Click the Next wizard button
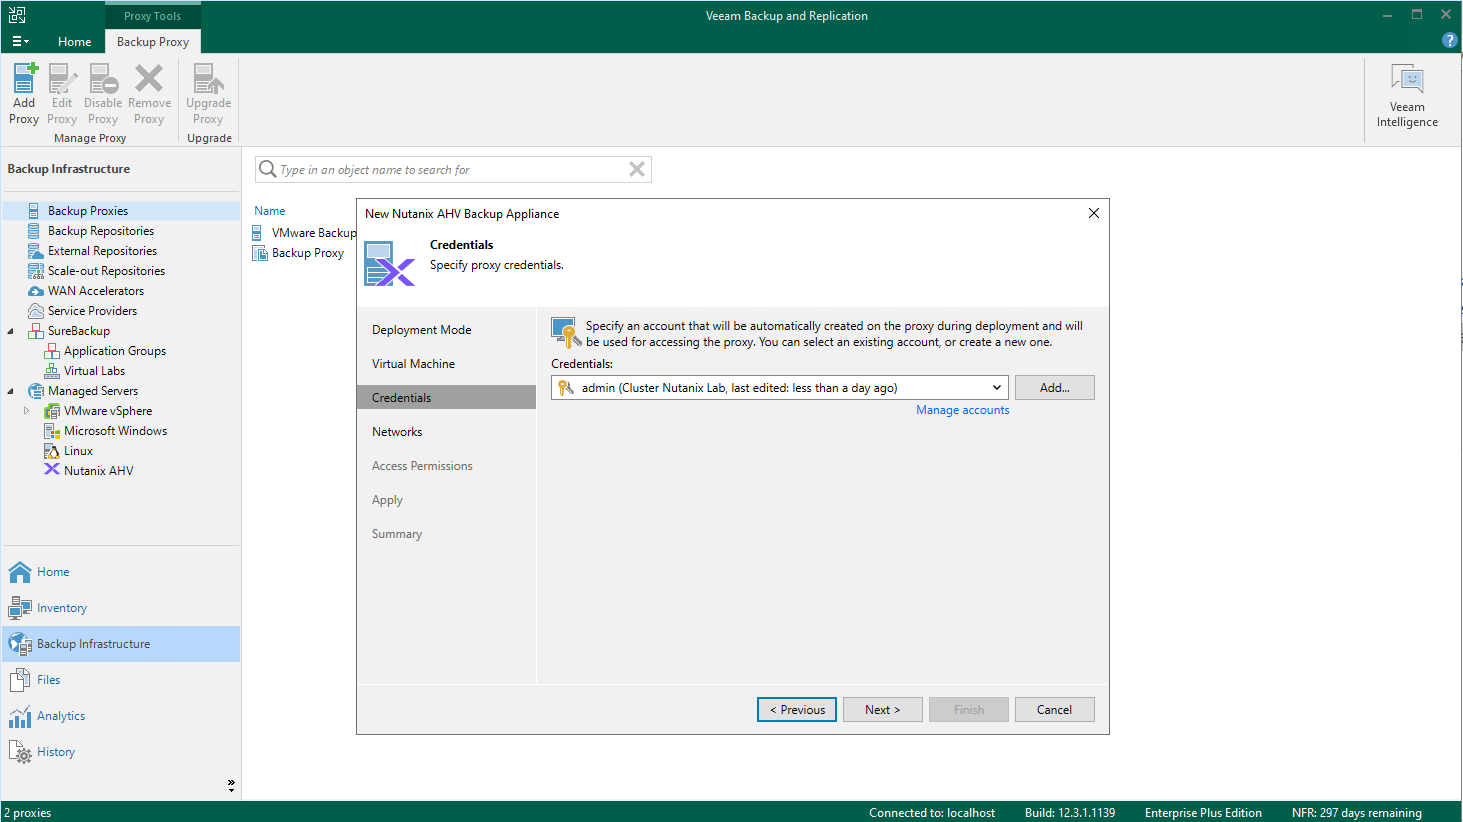 pos(883,710)
